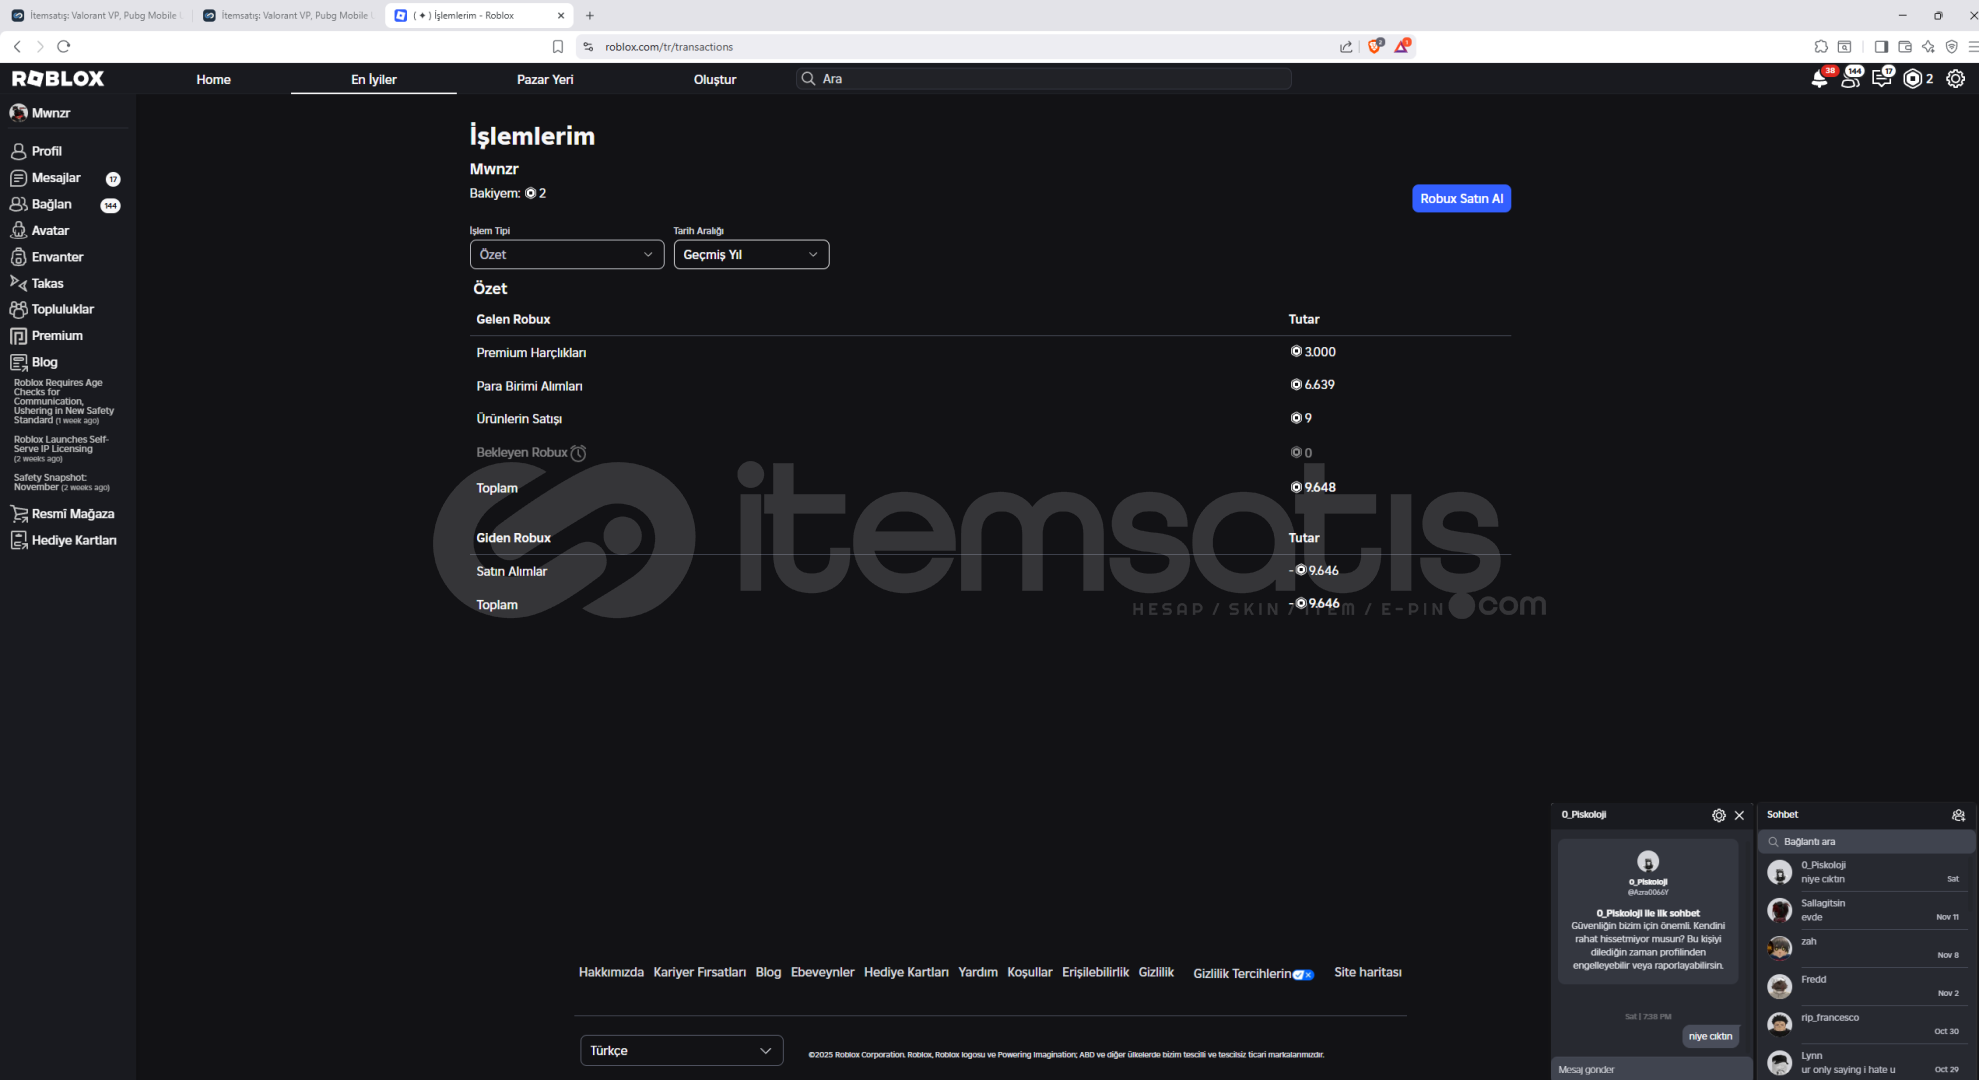
Task: Click the pending Robux clock icon
Action: tap(578, 453)
